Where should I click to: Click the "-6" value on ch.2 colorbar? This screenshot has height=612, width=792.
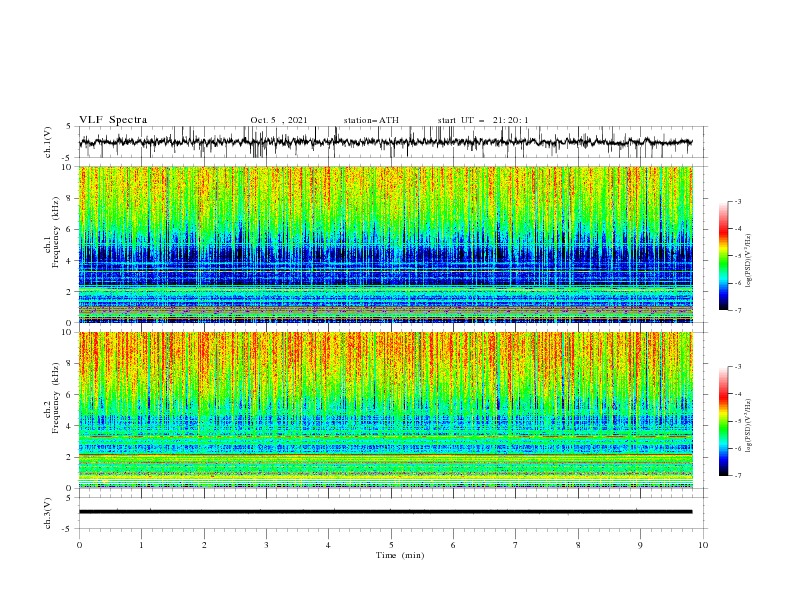[x=738, y=448]
